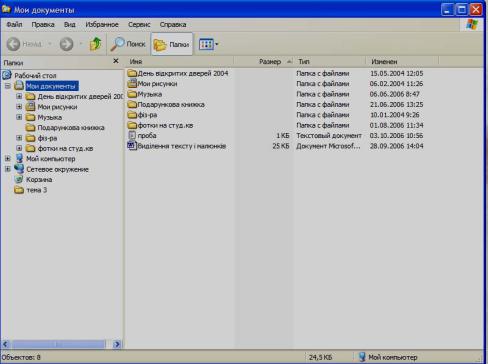Select file name 'проба' in list

click(147, 136)
